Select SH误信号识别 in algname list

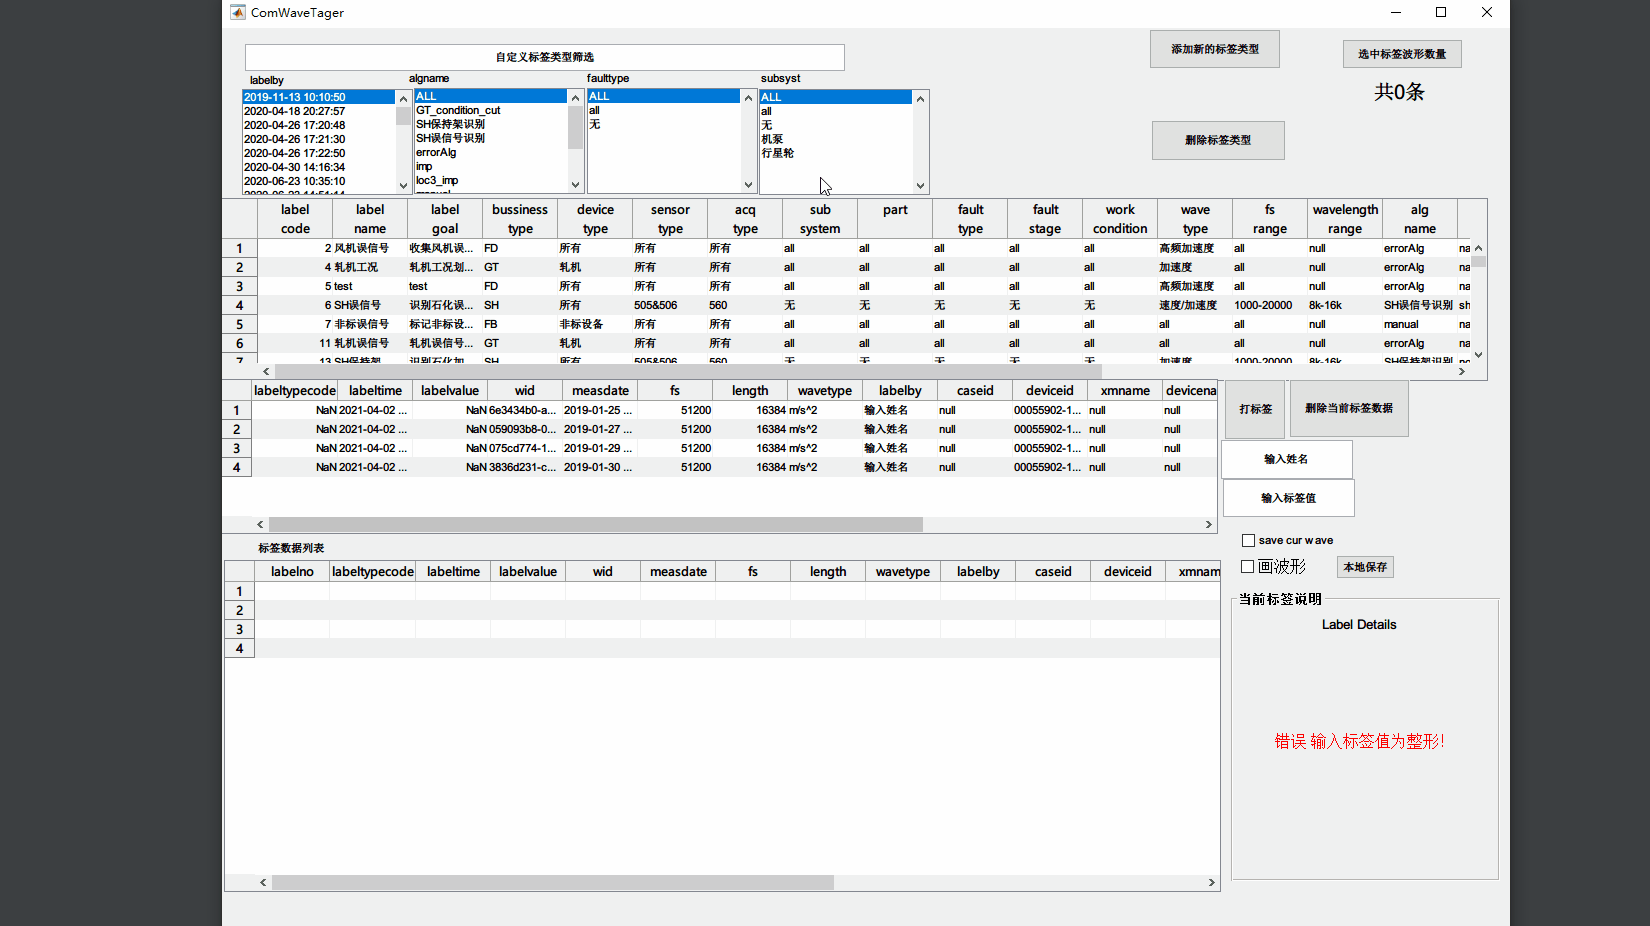[x=491, y=138]
